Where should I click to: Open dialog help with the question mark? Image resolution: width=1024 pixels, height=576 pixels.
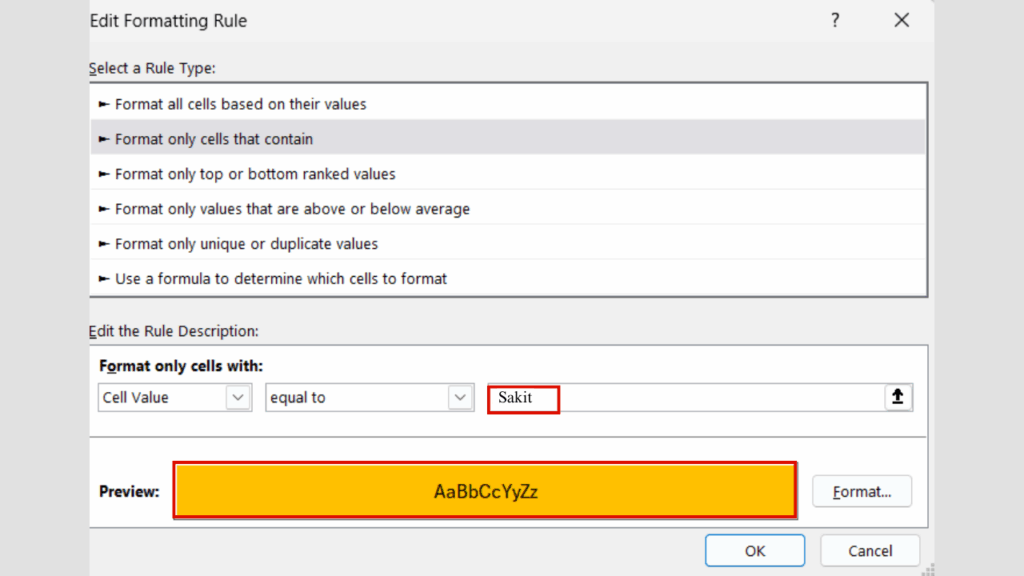835,21
